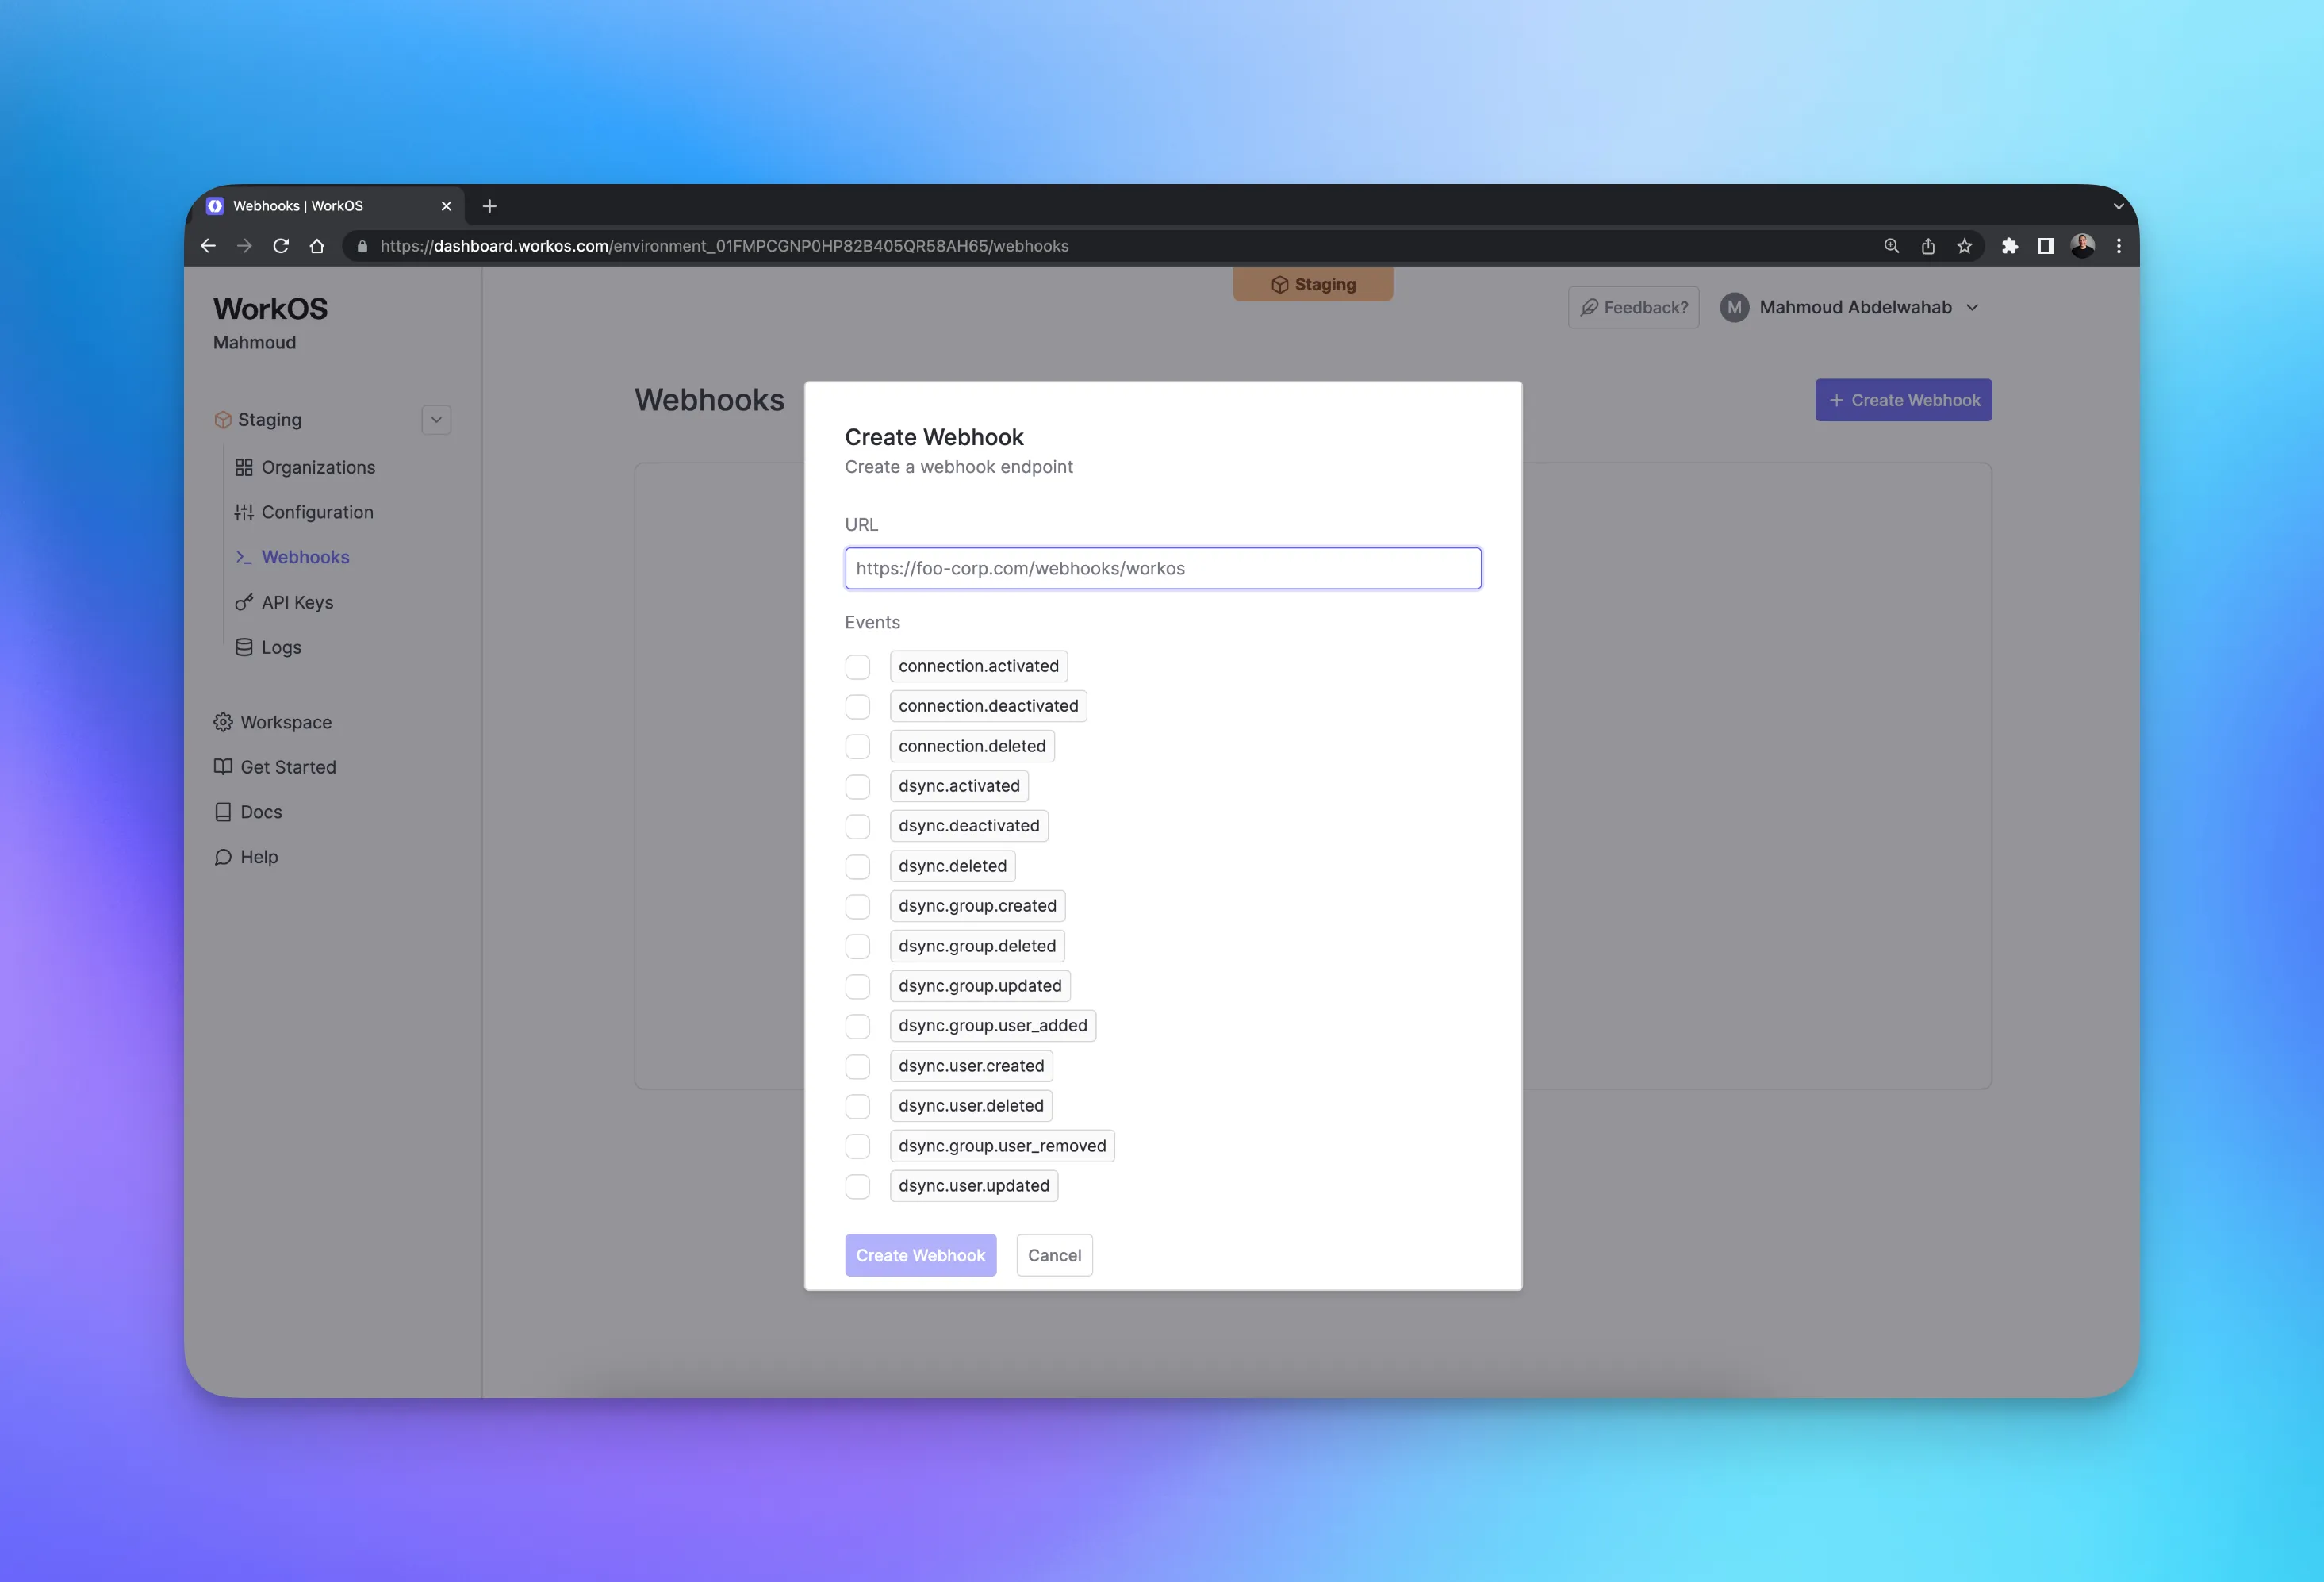Focus the webhook URL input field
Screen dimensions: 2324x1582
pos(1163,568)
